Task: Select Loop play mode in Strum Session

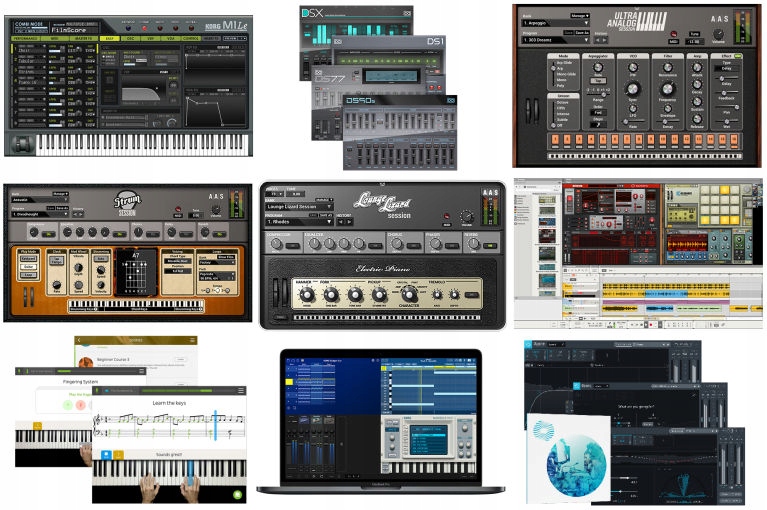Action: [x=28, y=275]
